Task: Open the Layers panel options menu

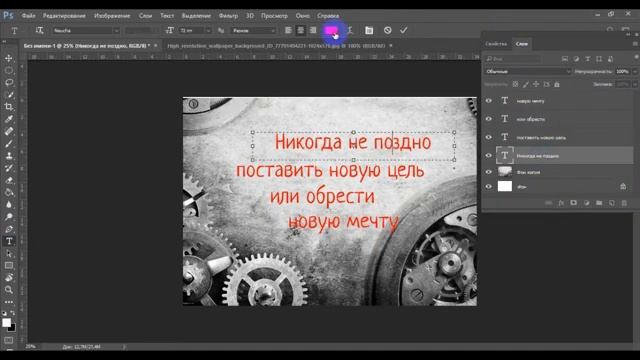Action: tap(635, 44)
